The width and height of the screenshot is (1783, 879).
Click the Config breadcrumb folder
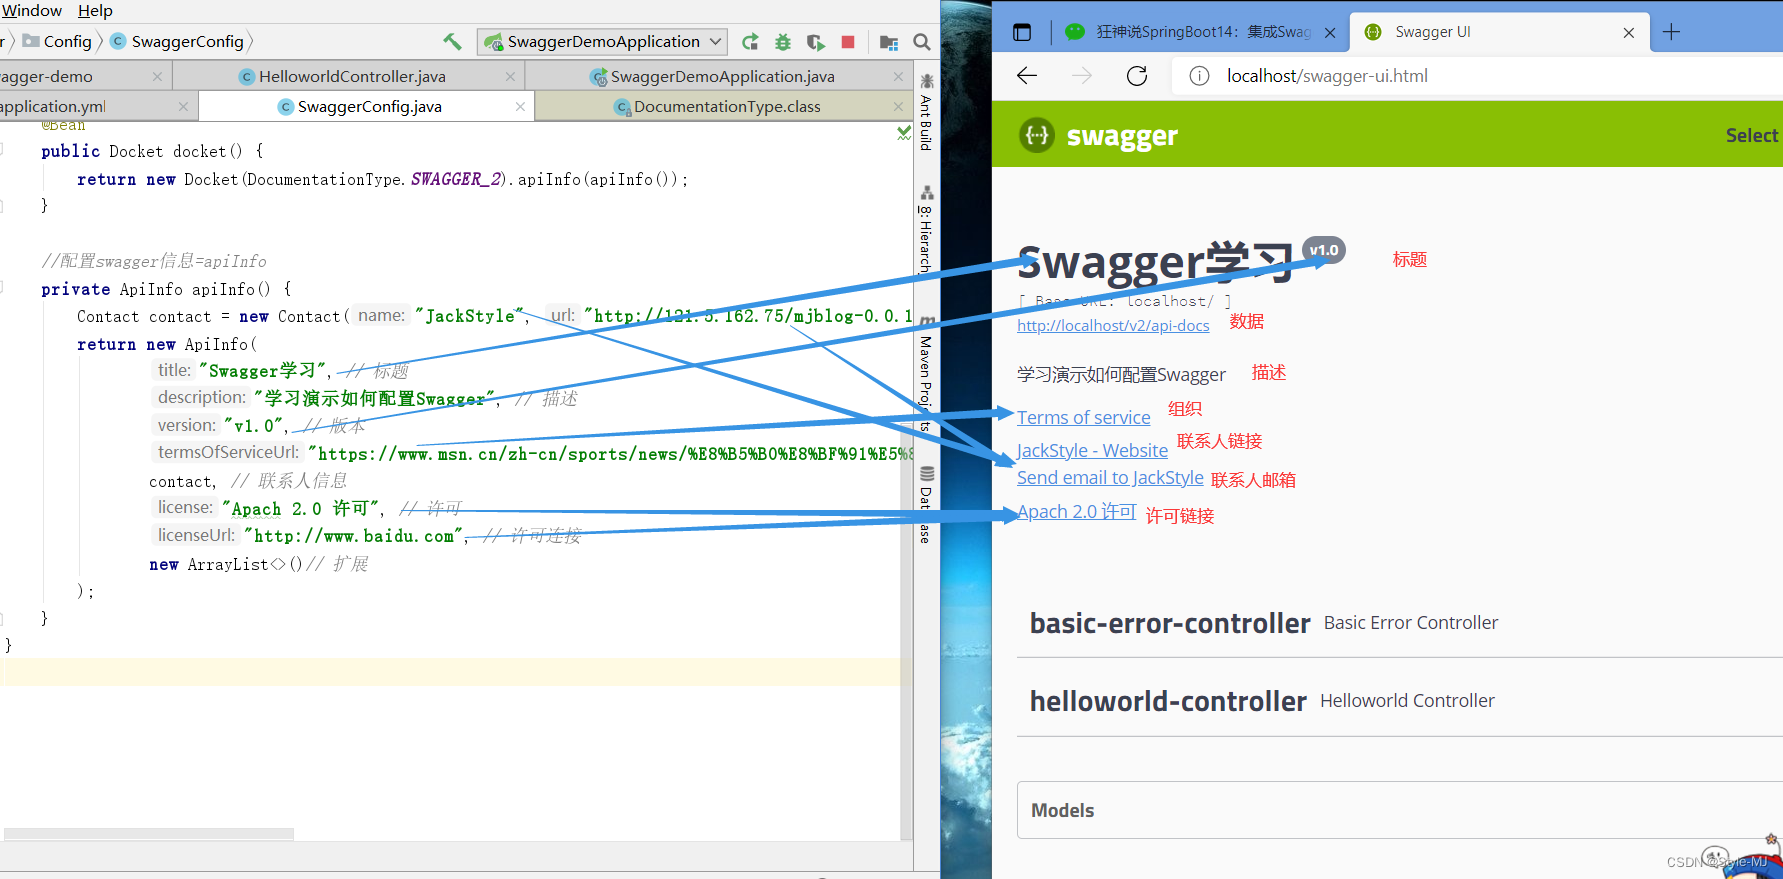[58, 41]
